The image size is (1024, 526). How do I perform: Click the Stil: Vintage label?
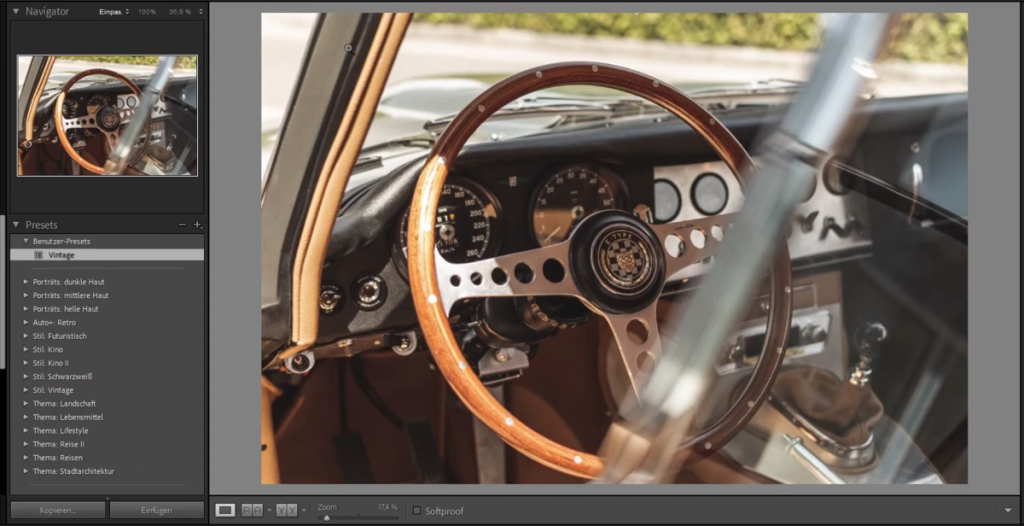53,390
